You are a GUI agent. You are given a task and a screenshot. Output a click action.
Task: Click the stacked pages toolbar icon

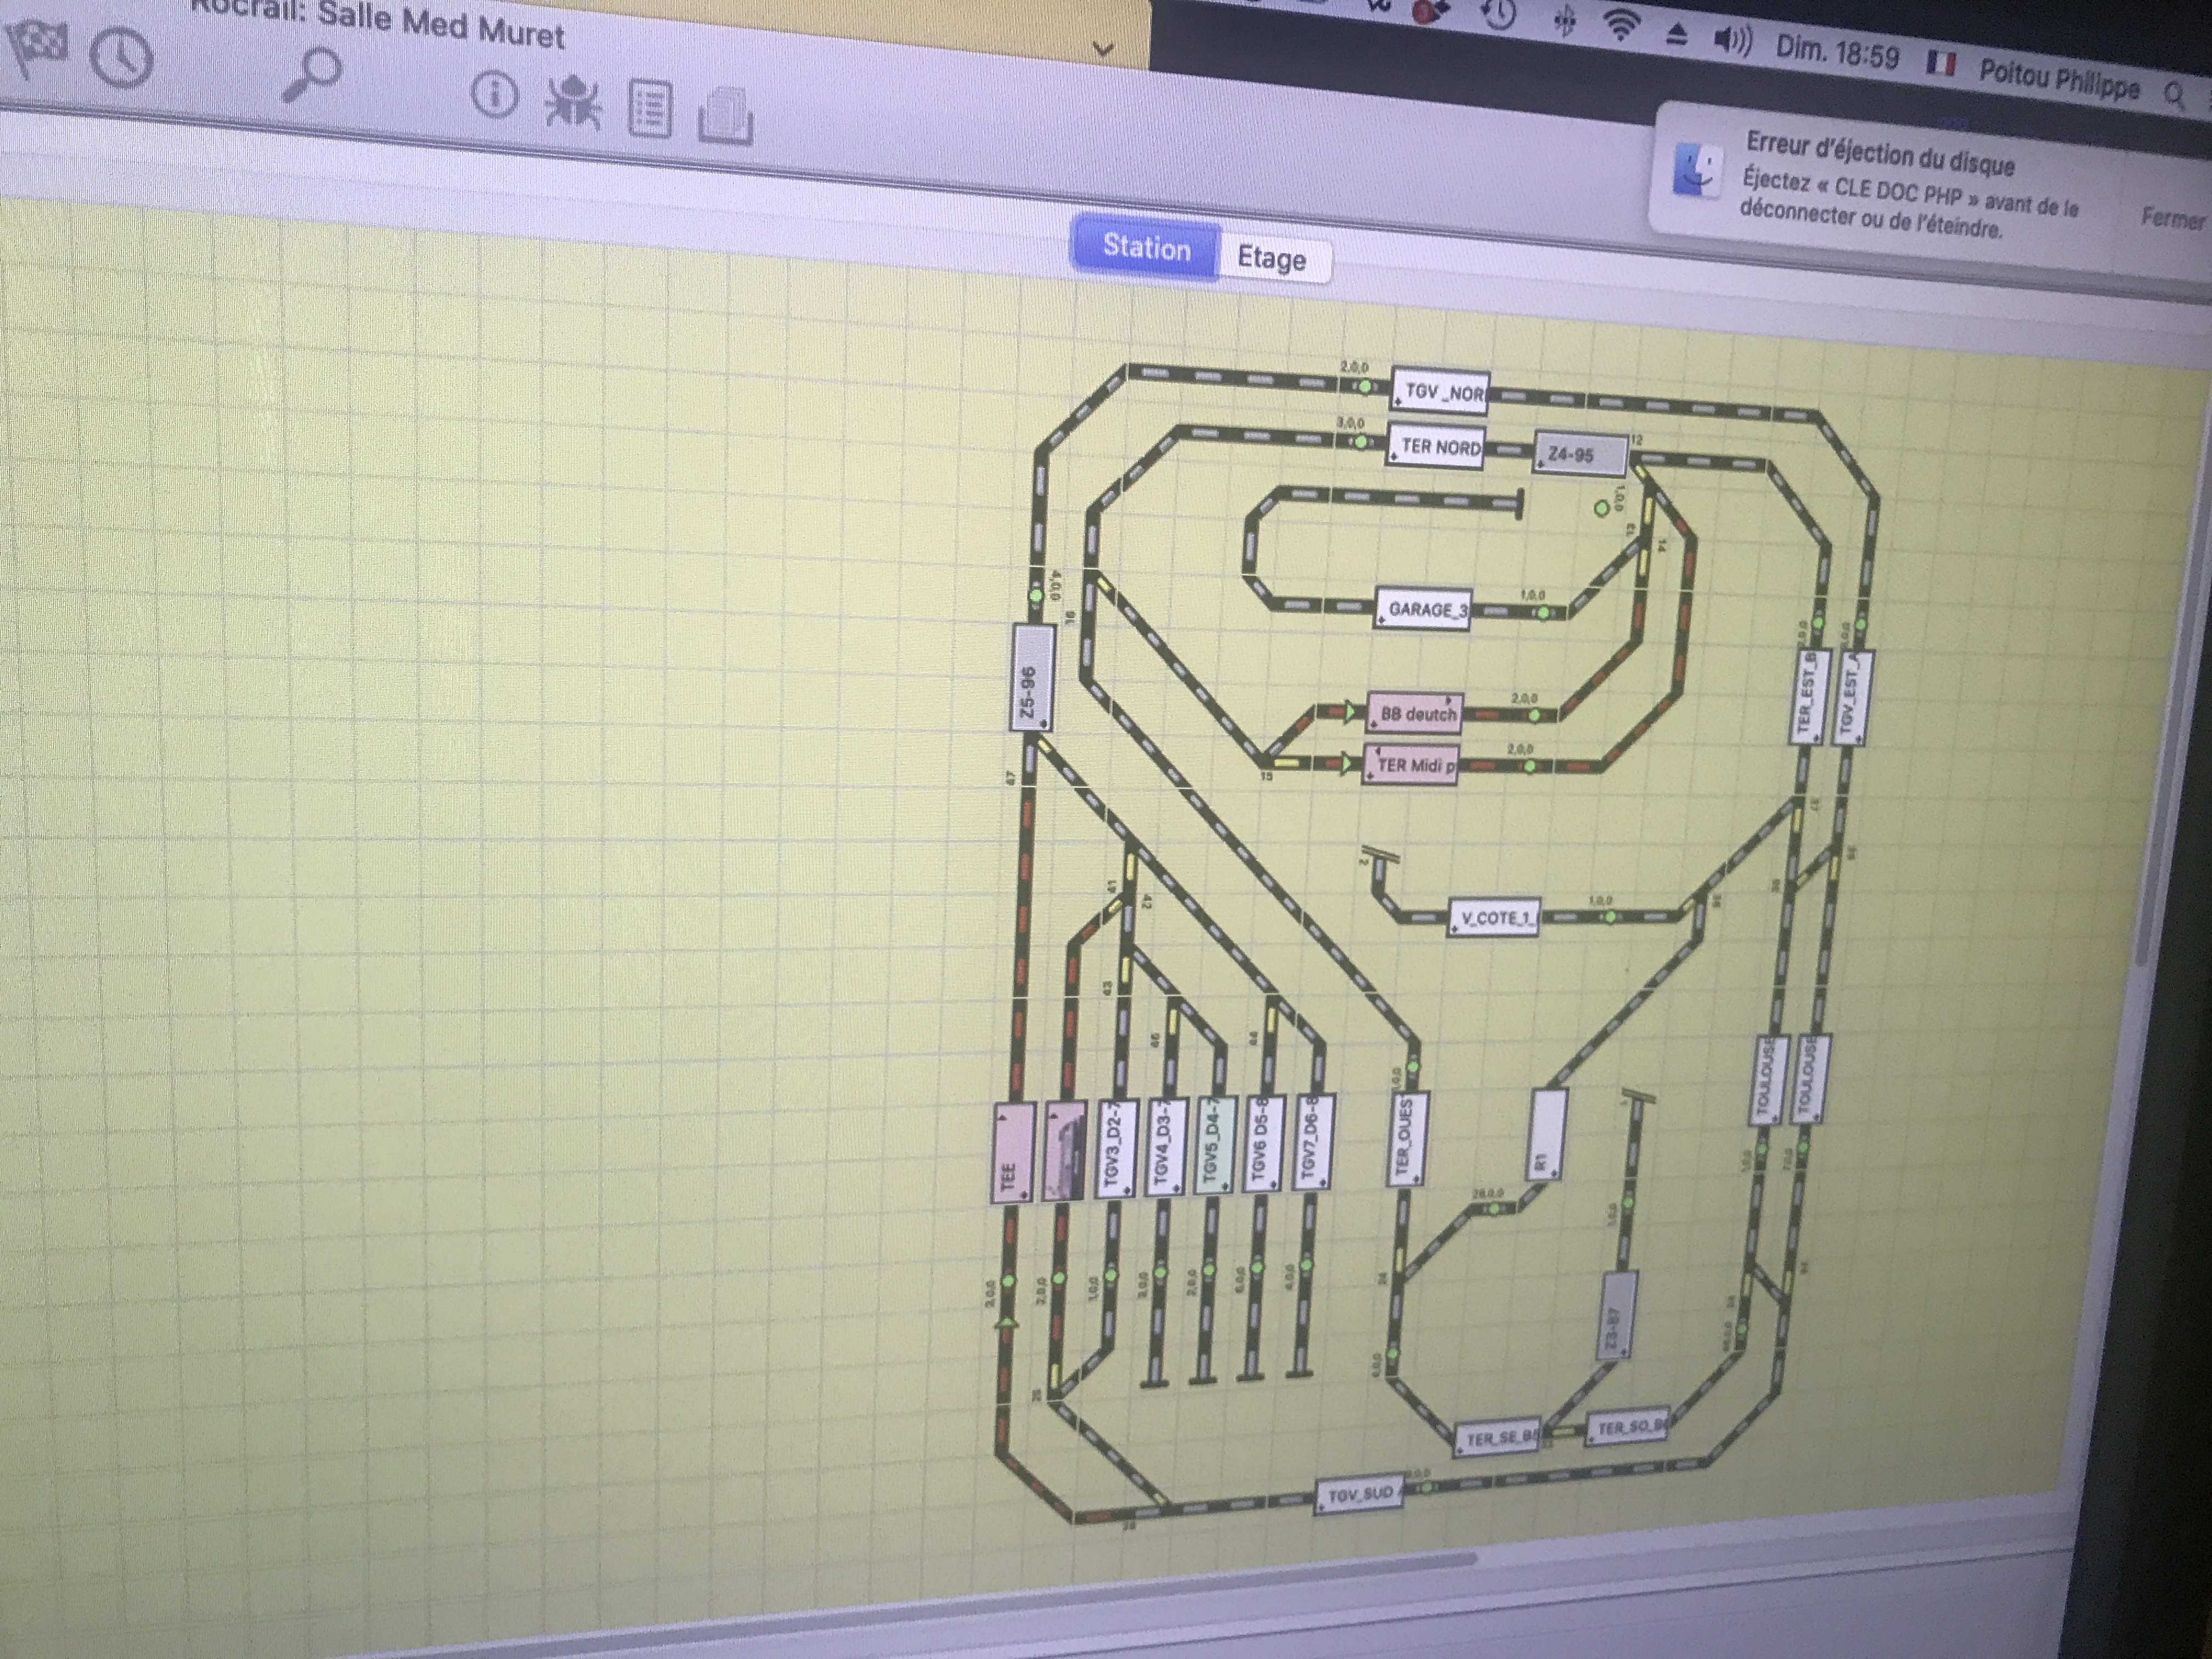pos(725,117)
